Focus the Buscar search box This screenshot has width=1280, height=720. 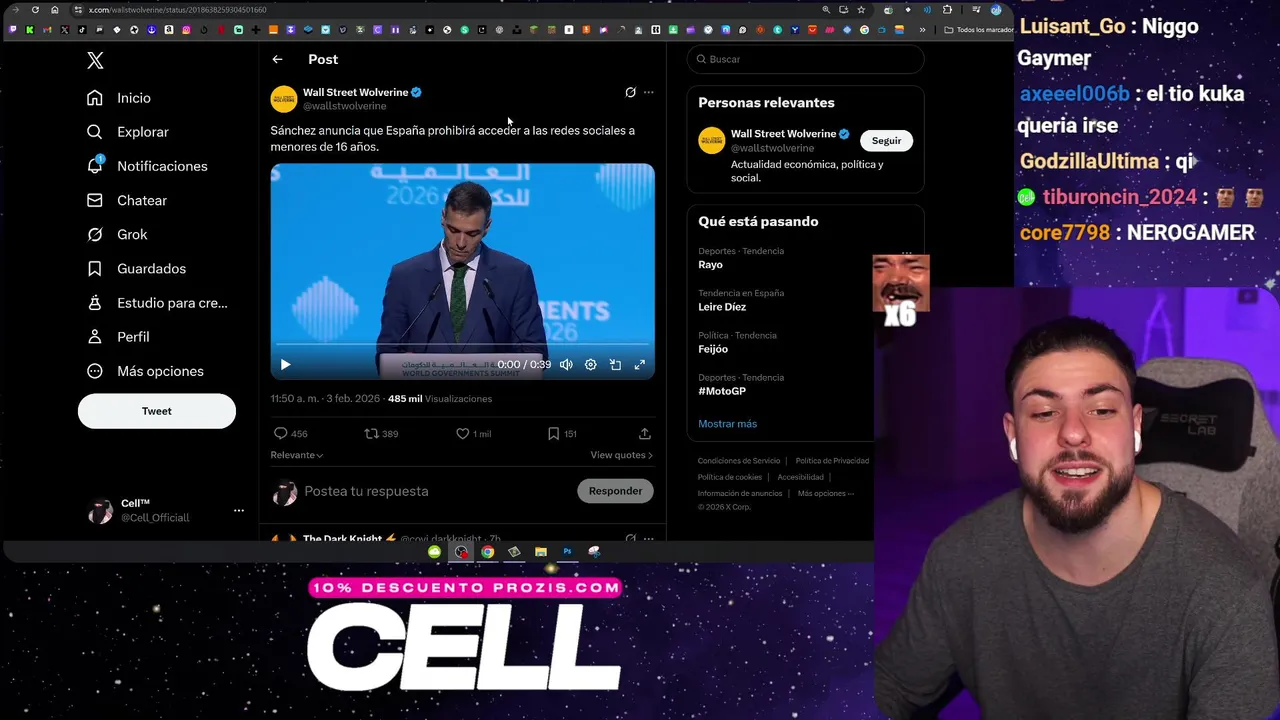805,59
